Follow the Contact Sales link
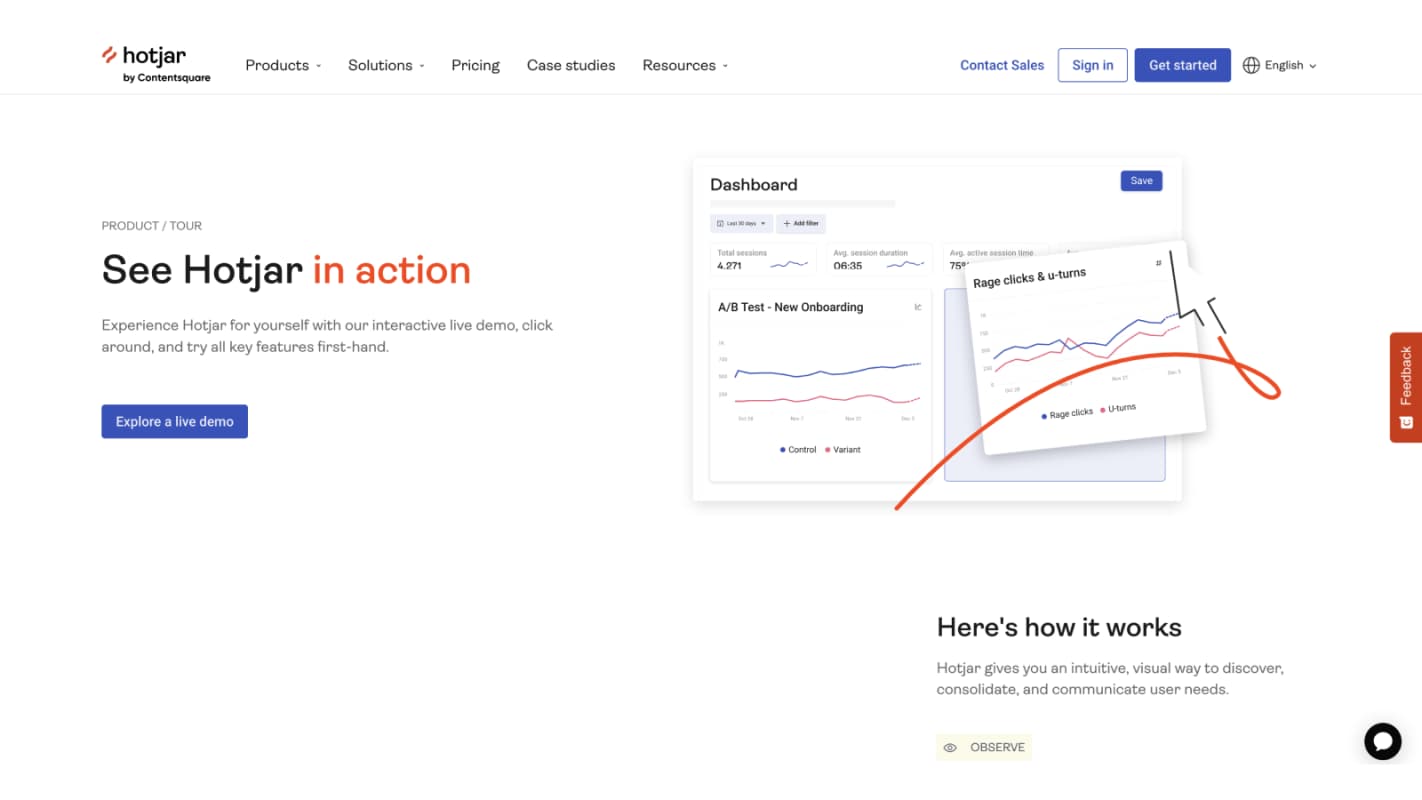The width and height of the screenshot is (1422, 800). (x=1001, y=65)
